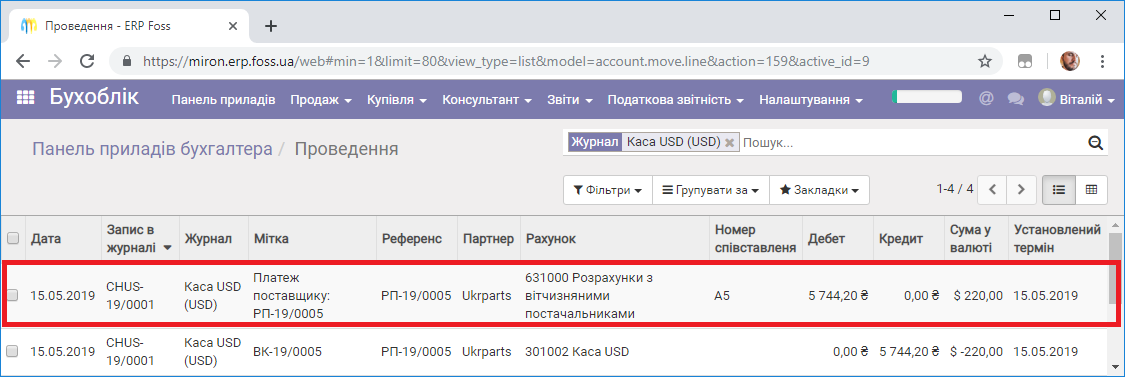Open the Податкова звітність menu

pos(675,100)
